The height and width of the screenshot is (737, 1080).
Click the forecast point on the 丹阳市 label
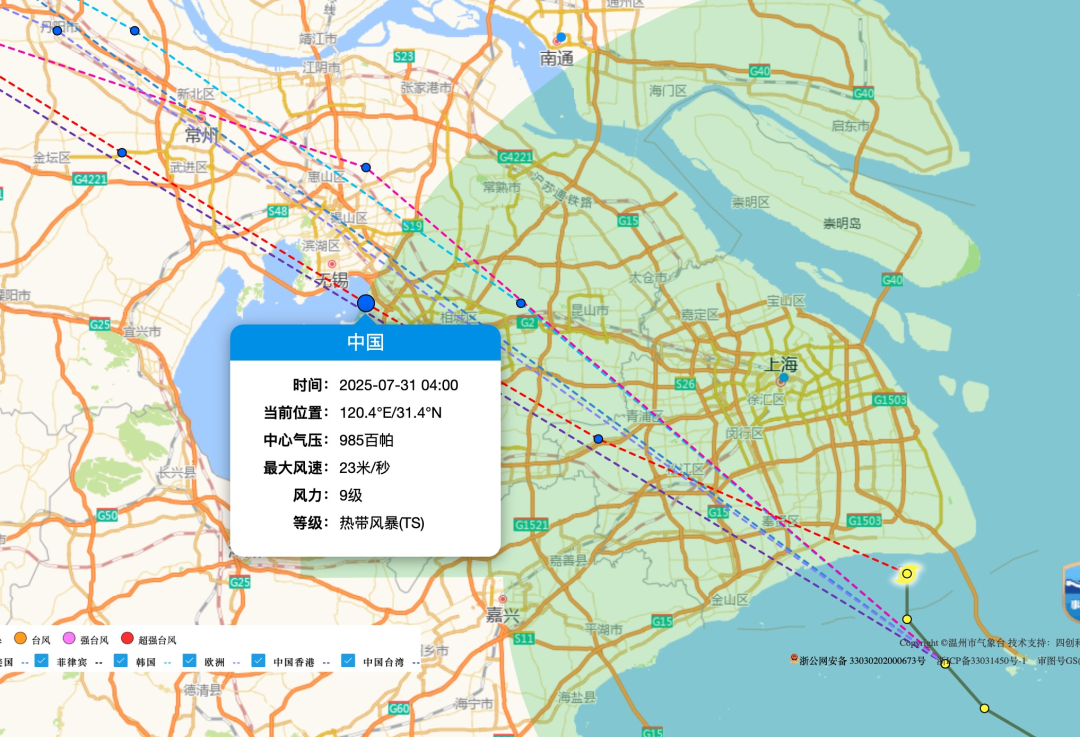click(x=57, y=30)
